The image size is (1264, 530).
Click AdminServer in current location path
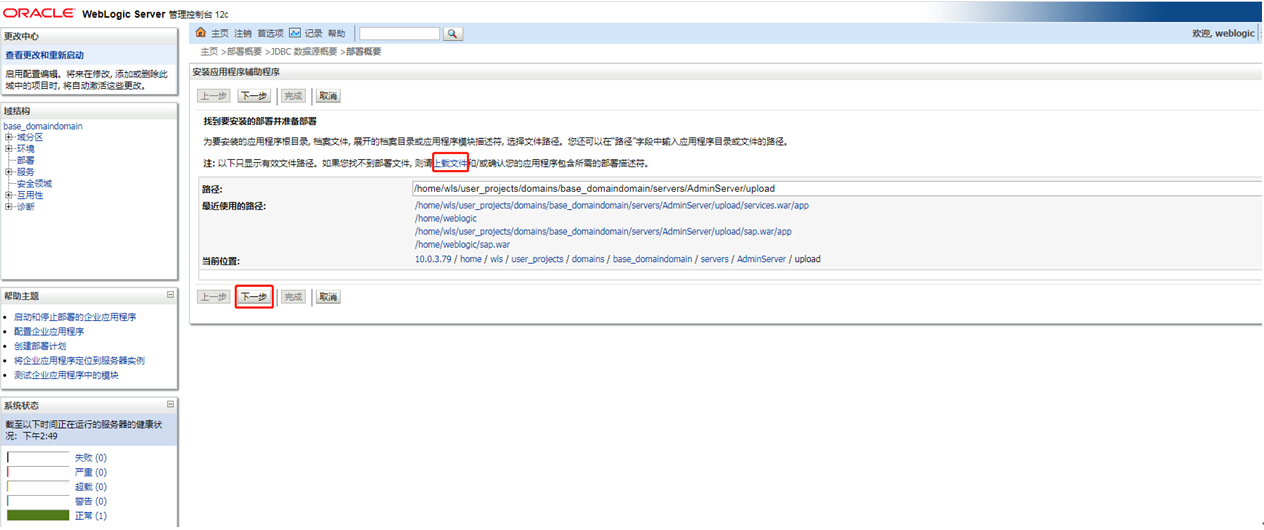[x=761, y=259]
